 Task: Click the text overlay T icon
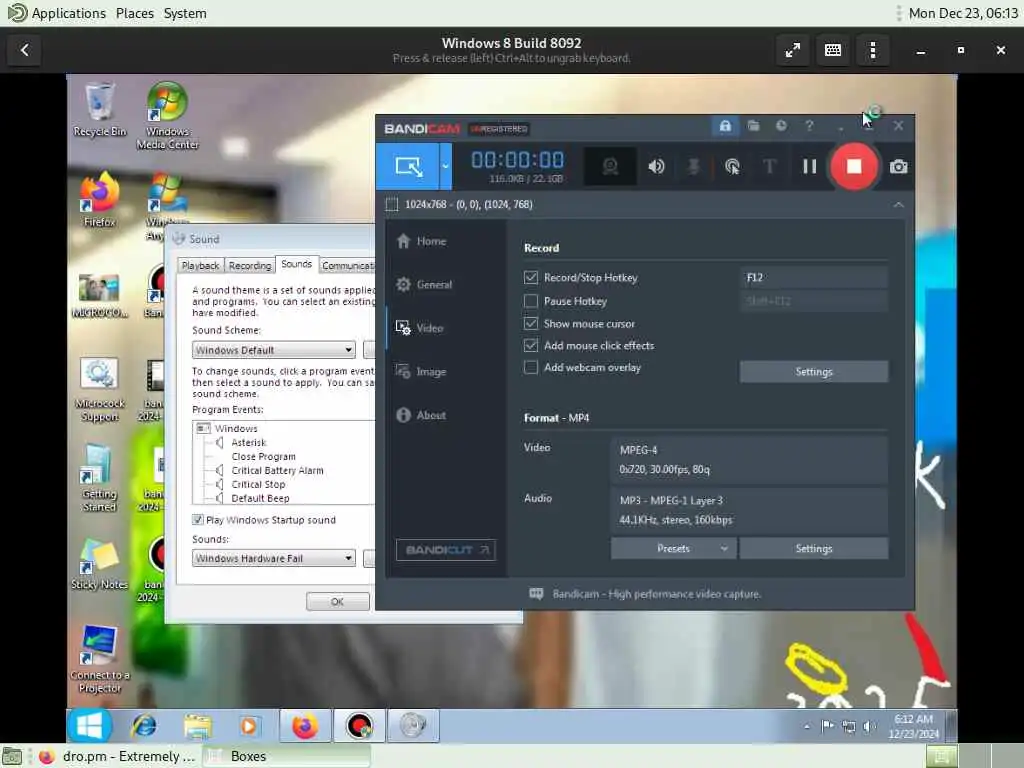tap(769, 167)
